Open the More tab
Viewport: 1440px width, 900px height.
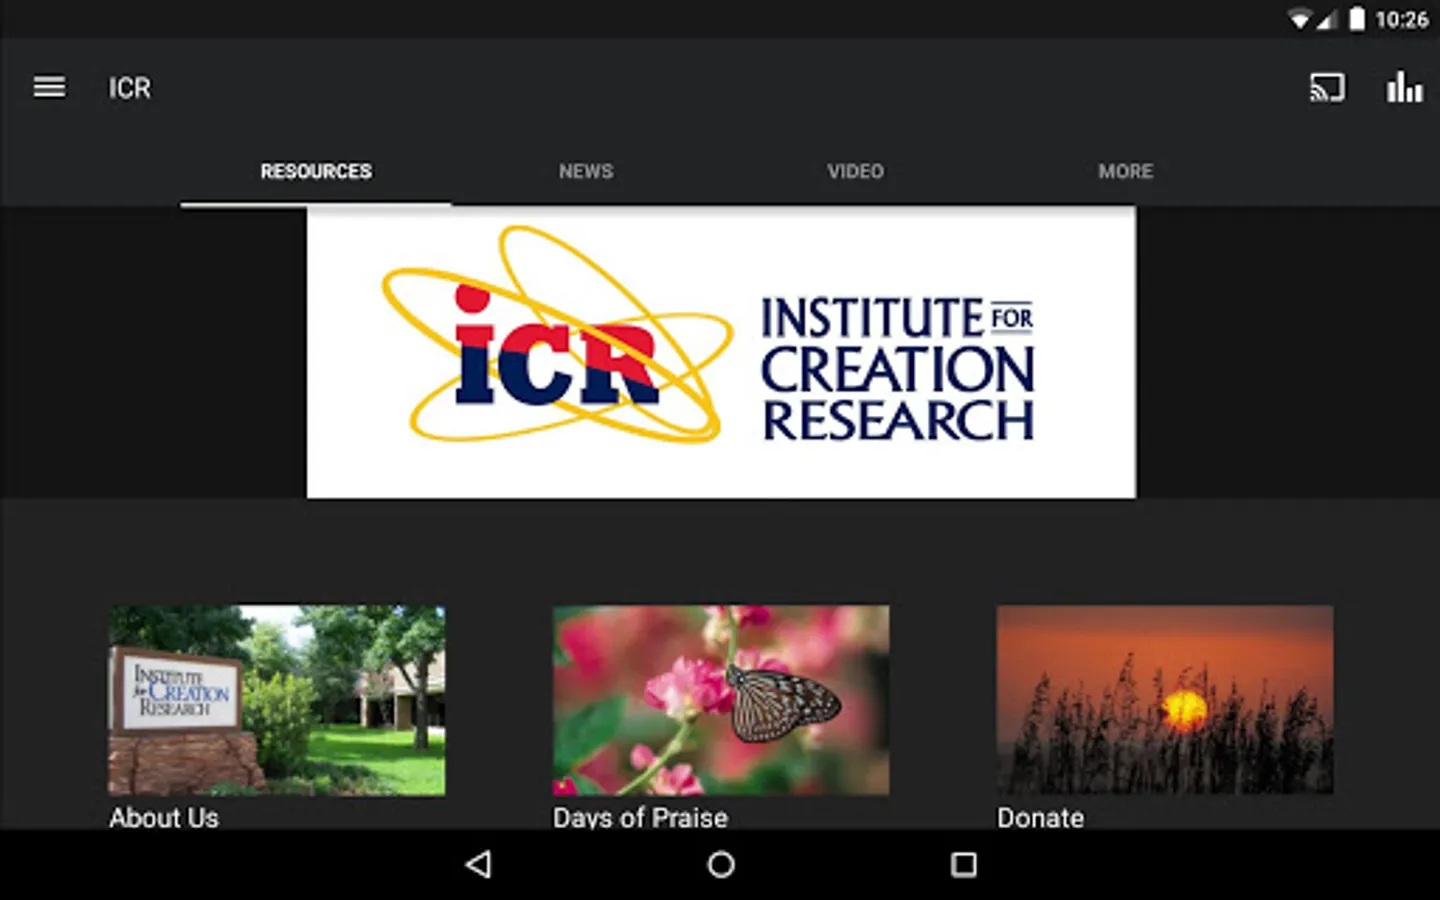pos(1125,171)
